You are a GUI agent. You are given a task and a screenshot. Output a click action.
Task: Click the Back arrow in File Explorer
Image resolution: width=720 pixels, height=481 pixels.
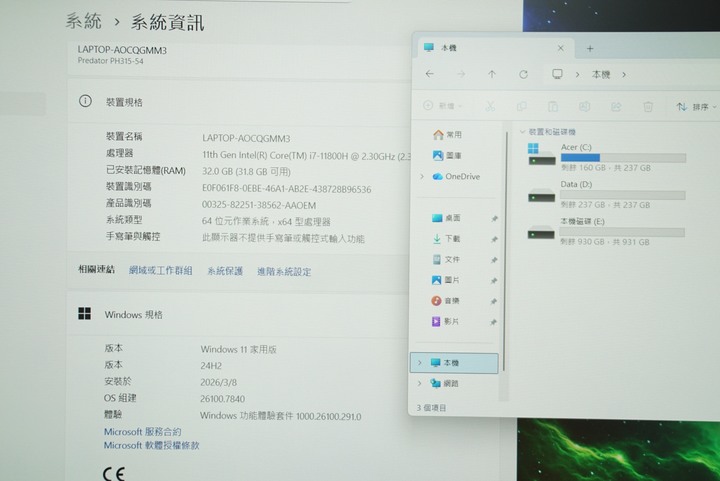point(429,74)
